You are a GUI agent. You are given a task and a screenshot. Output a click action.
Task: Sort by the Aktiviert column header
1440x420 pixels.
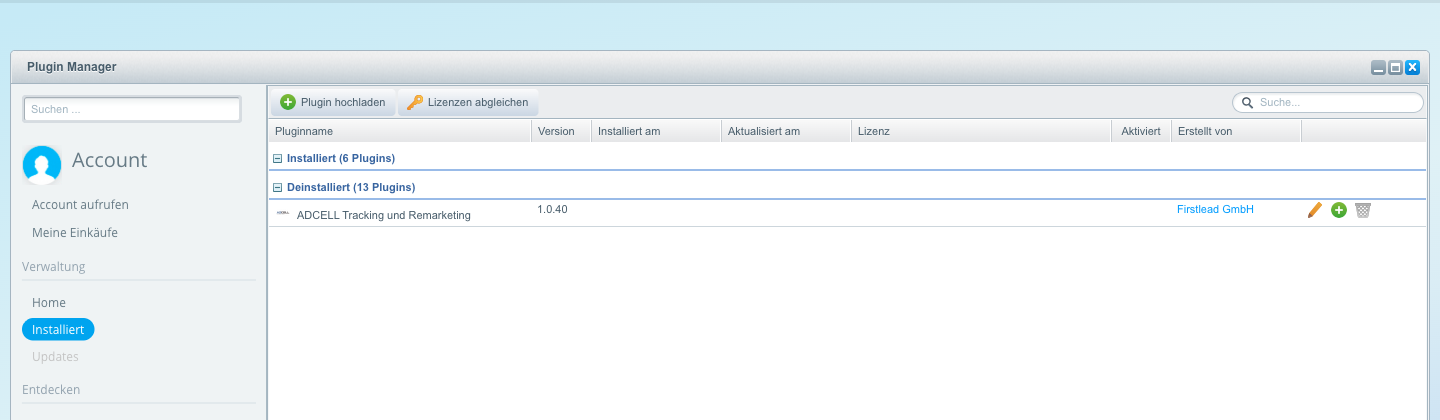click(1141, 131)
